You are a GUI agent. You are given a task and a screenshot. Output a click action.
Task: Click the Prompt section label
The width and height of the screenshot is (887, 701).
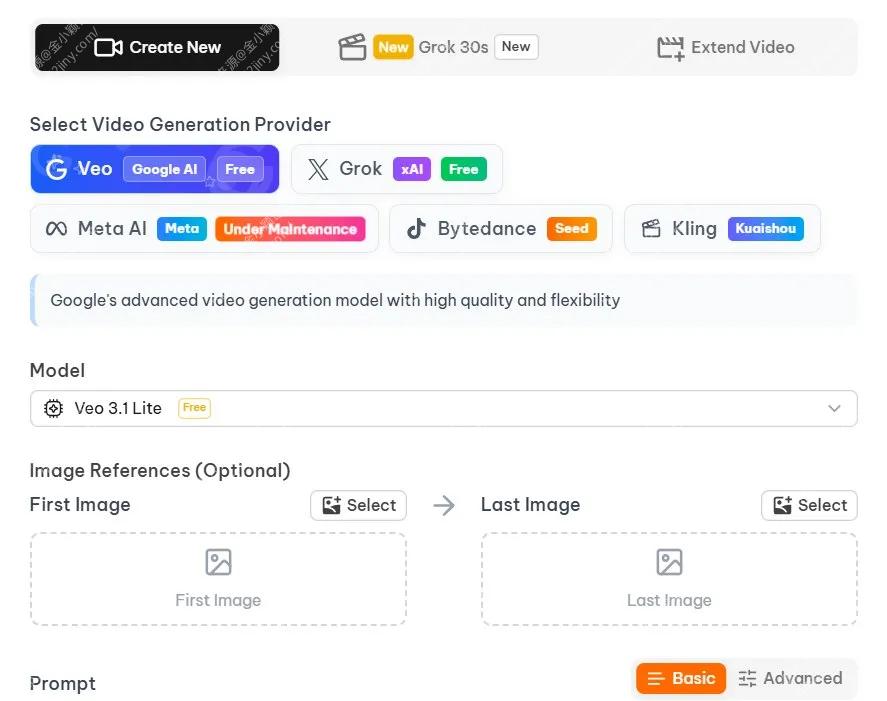coord(63,683)
